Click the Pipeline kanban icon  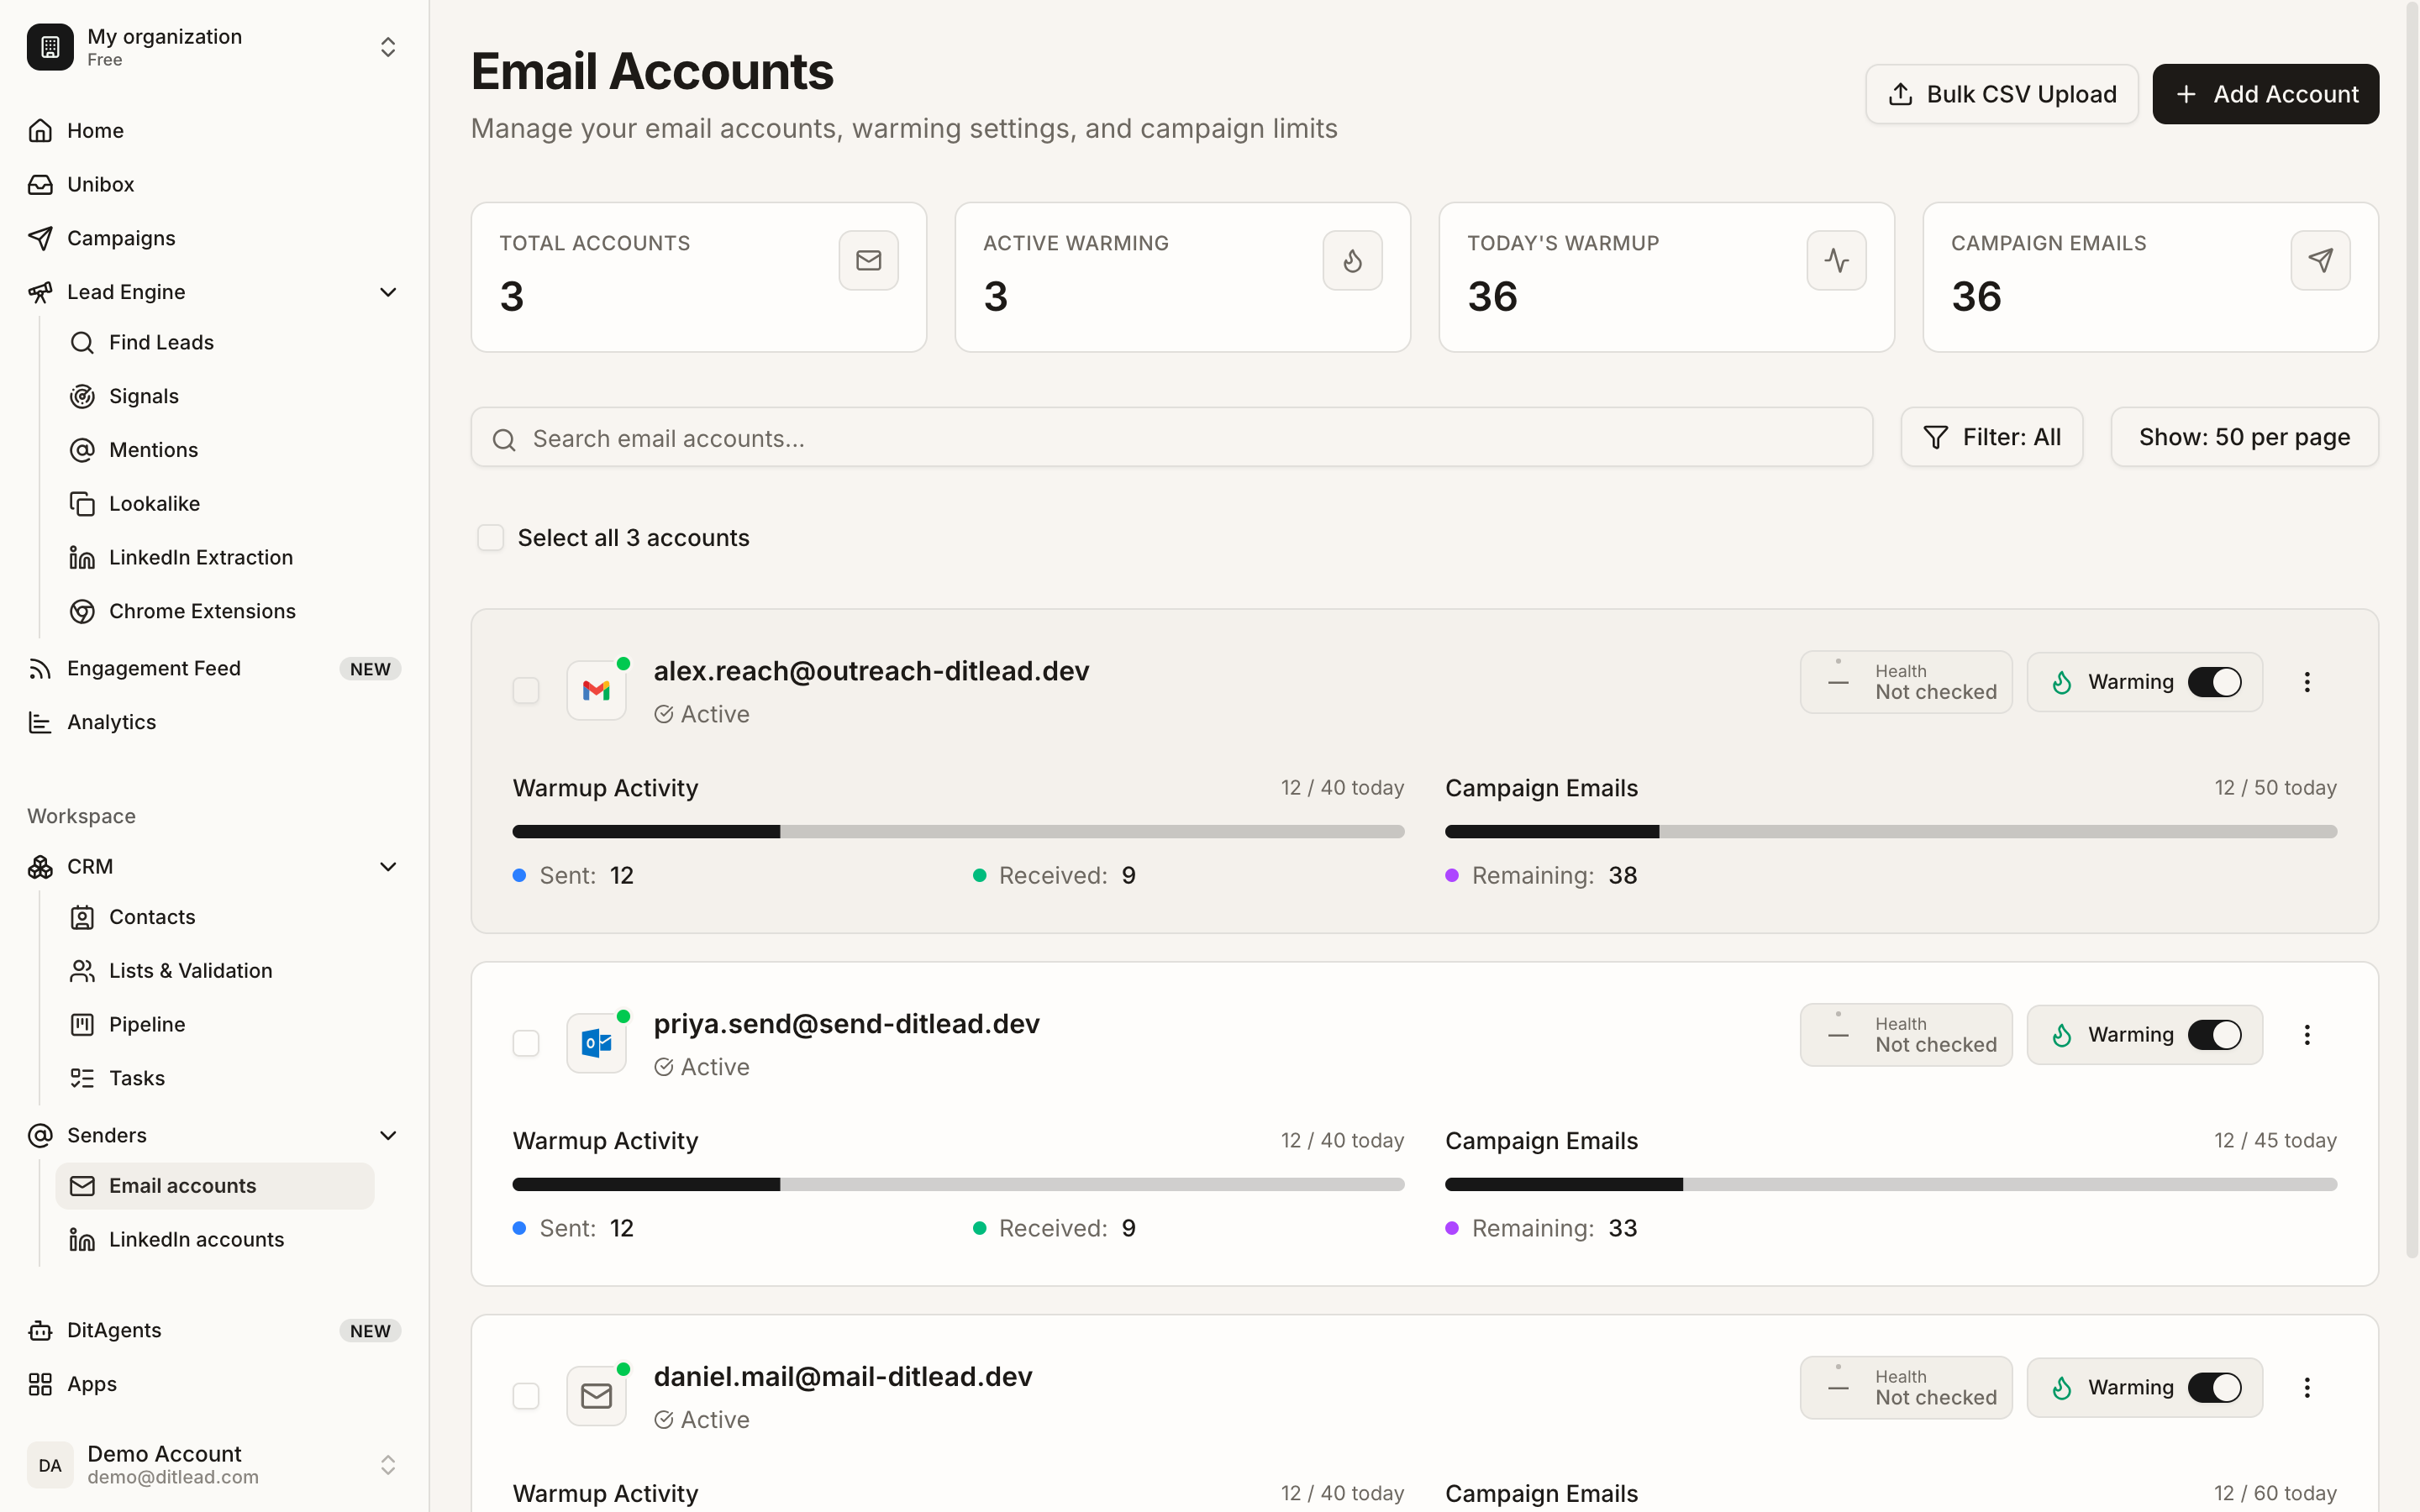point(82,1025)
